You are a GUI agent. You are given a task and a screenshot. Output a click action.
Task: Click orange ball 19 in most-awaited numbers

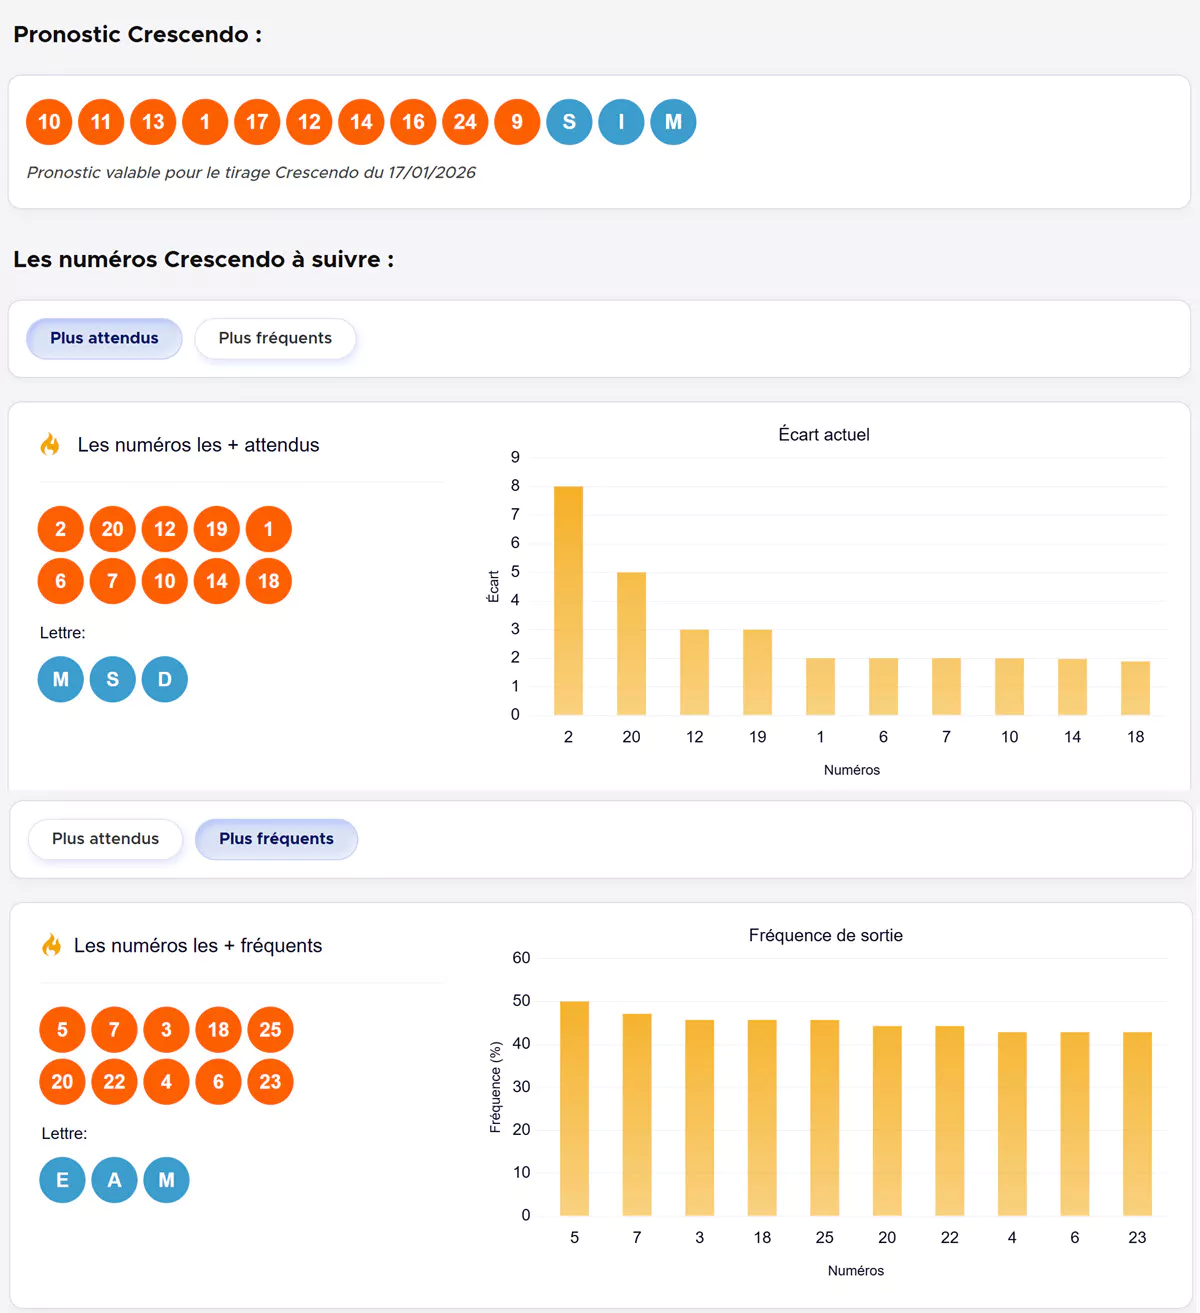(217, 529)
